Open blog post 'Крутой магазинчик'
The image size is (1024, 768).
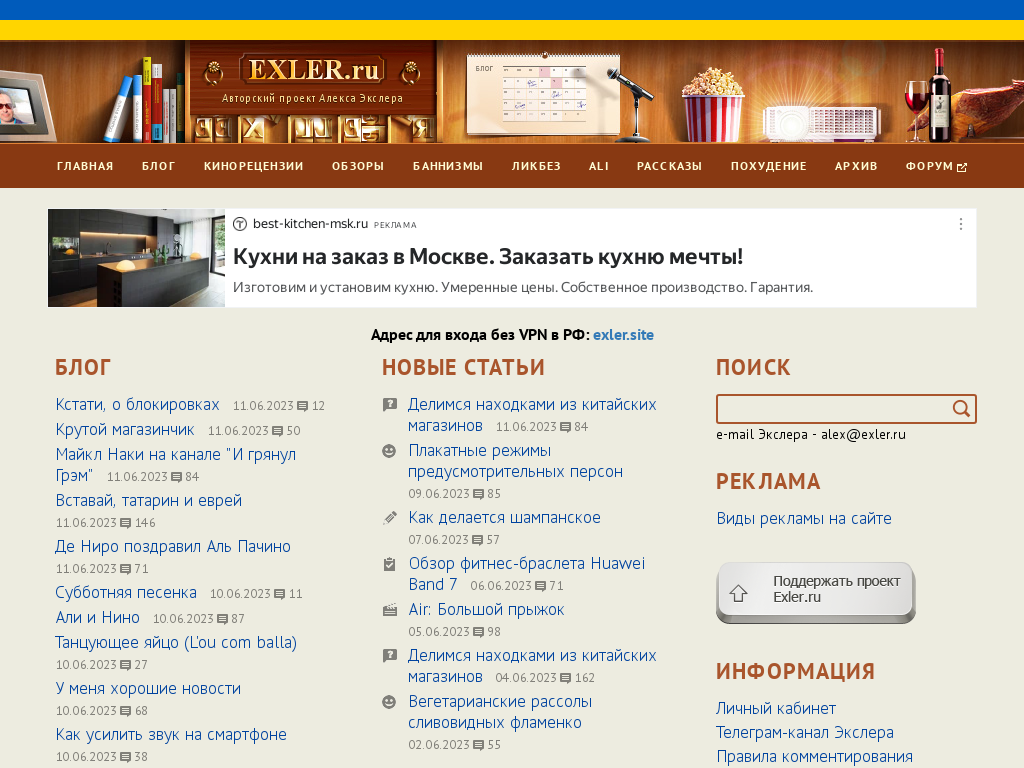point(125,430)
